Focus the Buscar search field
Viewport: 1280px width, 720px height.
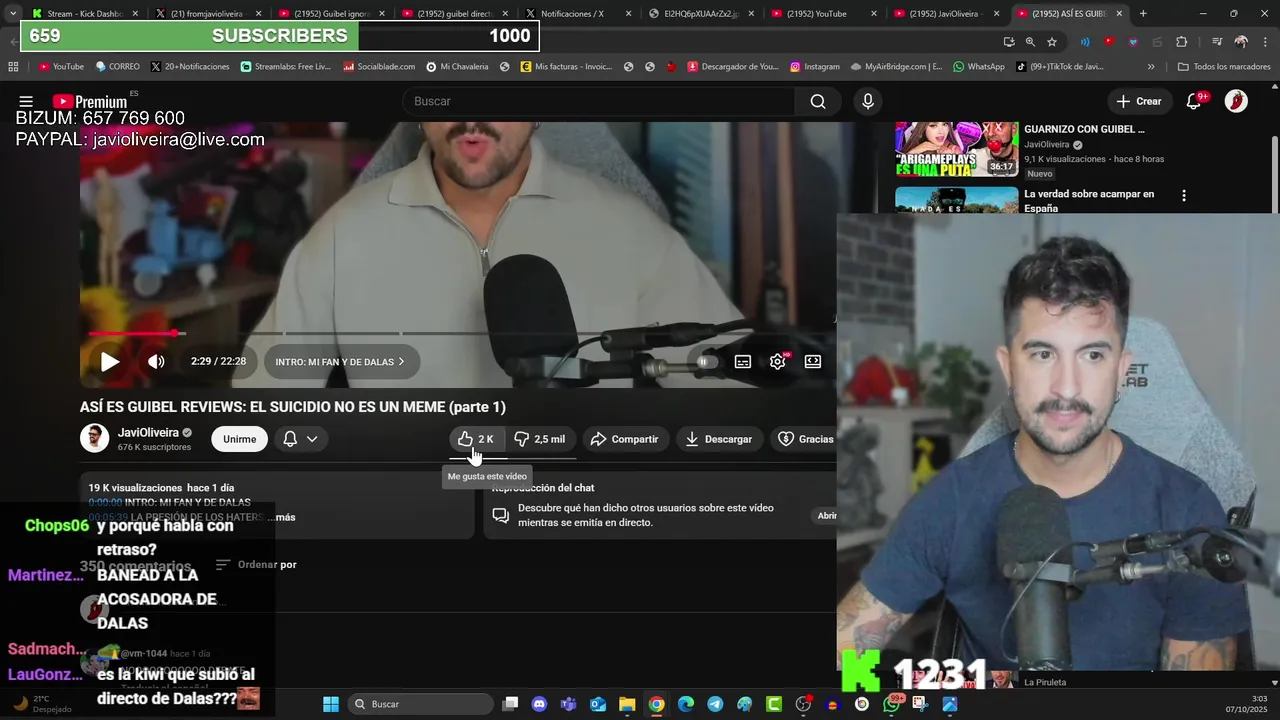click(x=600, y=101)
